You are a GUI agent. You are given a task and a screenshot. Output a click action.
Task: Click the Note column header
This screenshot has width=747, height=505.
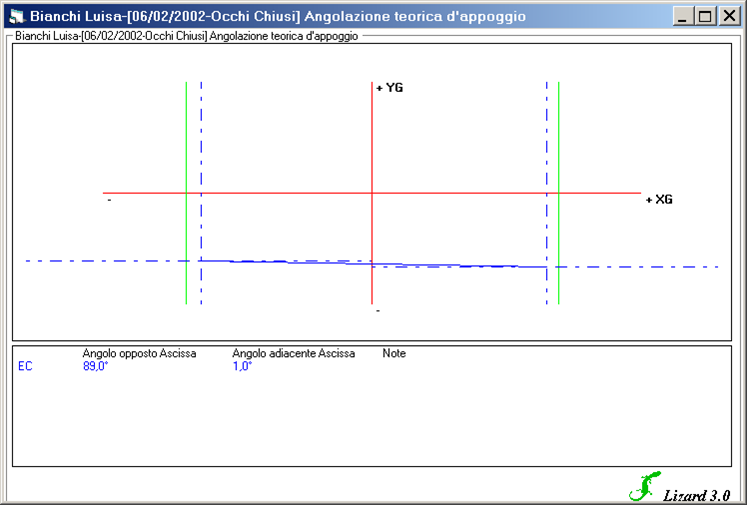pyautogui.click(x=394, y=353)
